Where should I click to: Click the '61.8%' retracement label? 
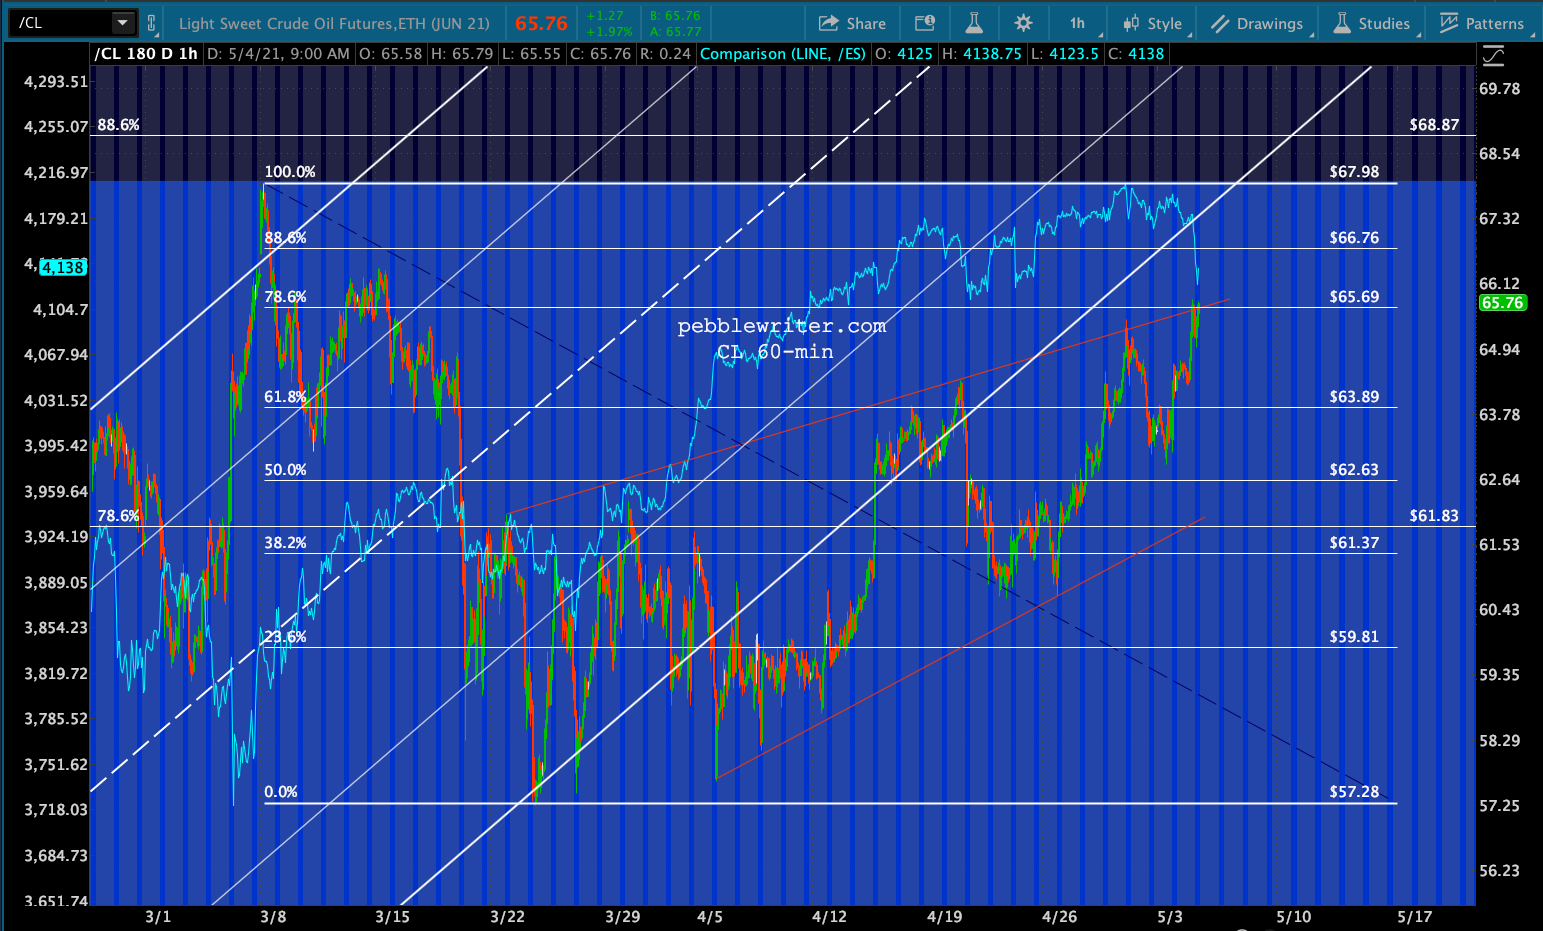285,397
